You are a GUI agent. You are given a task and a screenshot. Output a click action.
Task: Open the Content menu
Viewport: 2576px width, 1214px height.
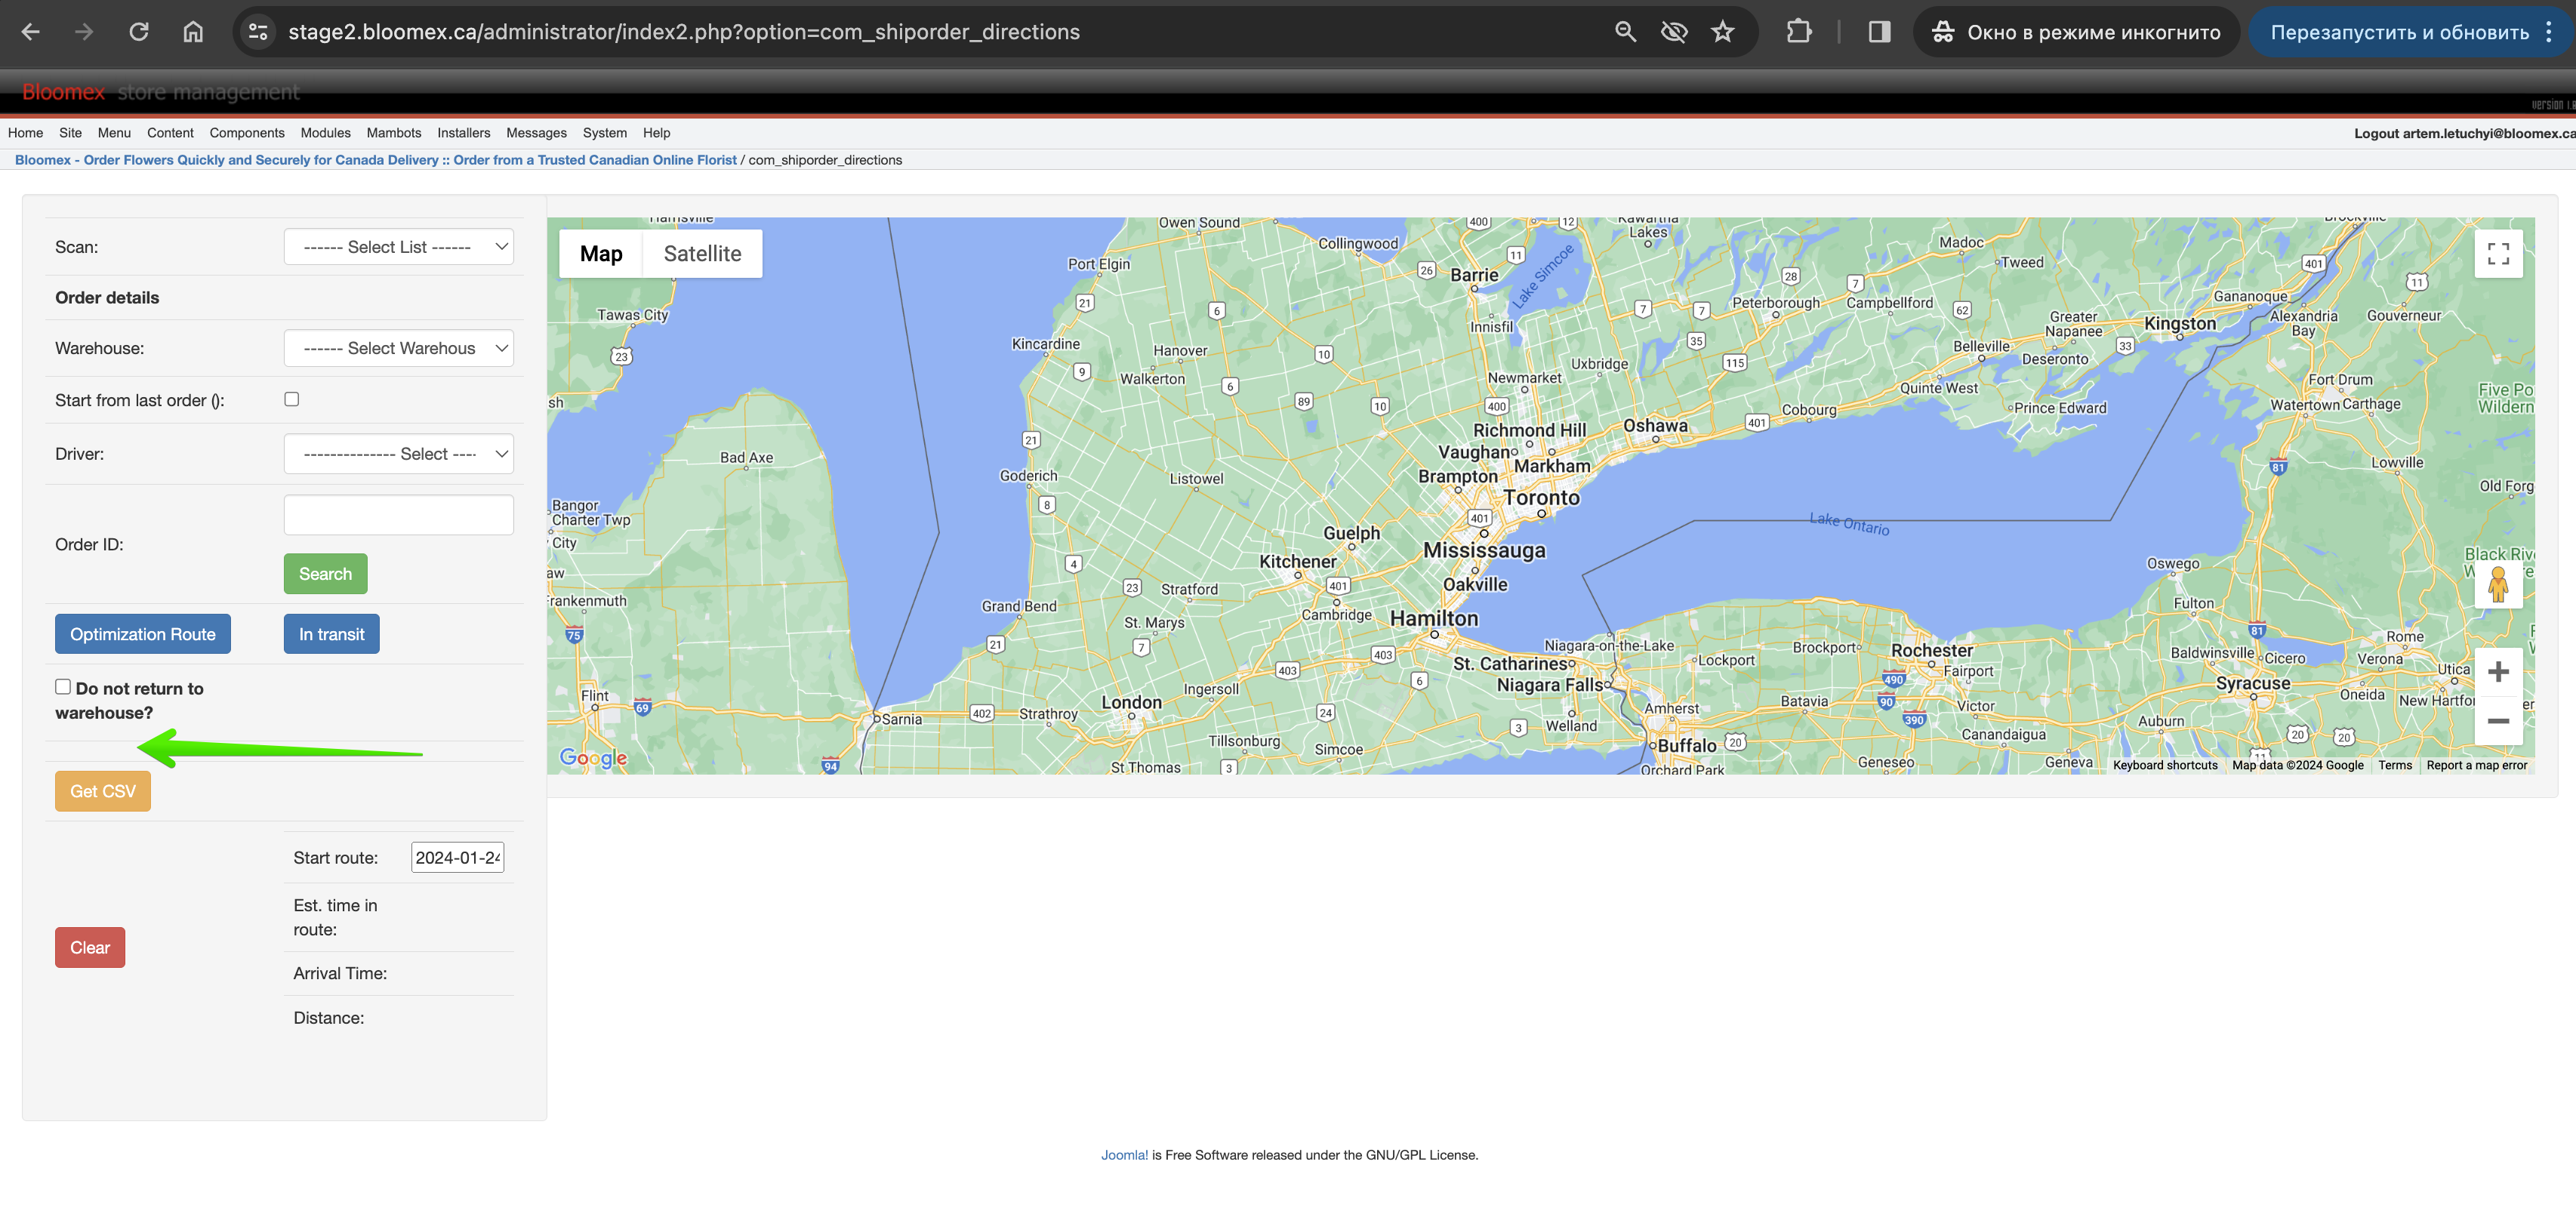(170, 133)
